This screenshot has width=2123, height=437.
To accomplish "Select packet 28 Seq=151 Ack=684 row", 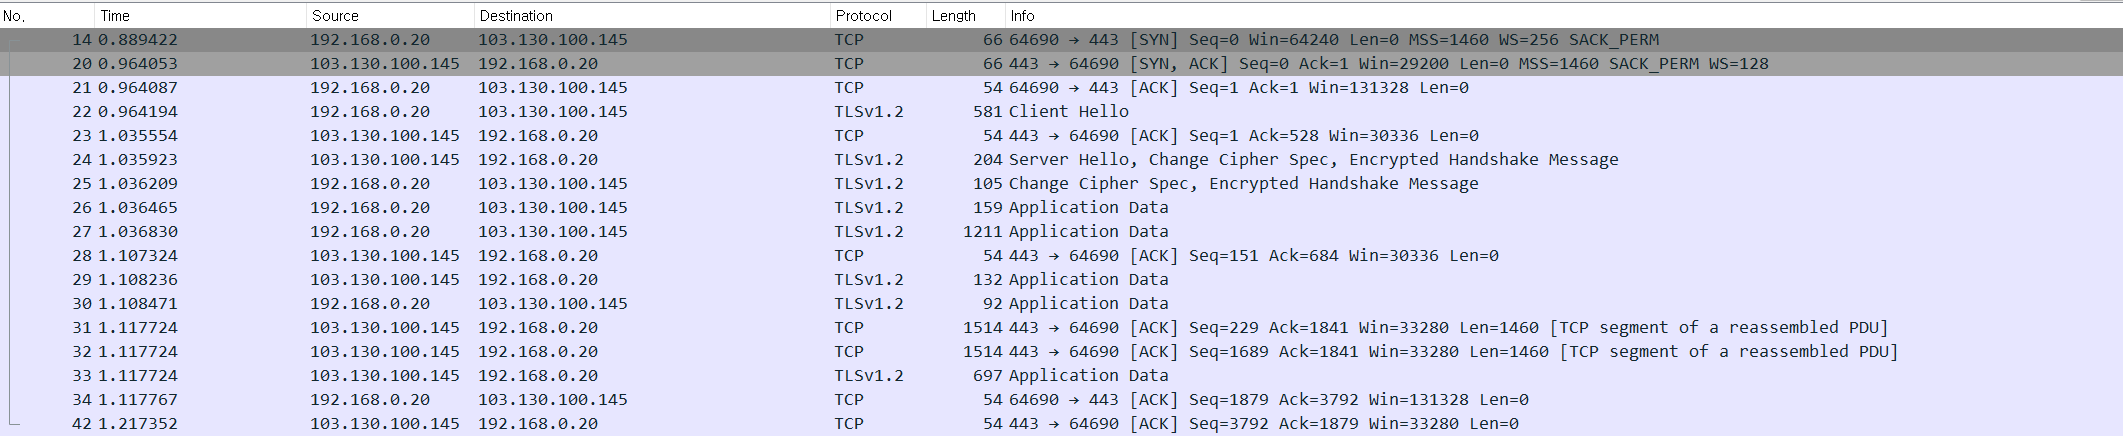I will (x=1061, y=256).
